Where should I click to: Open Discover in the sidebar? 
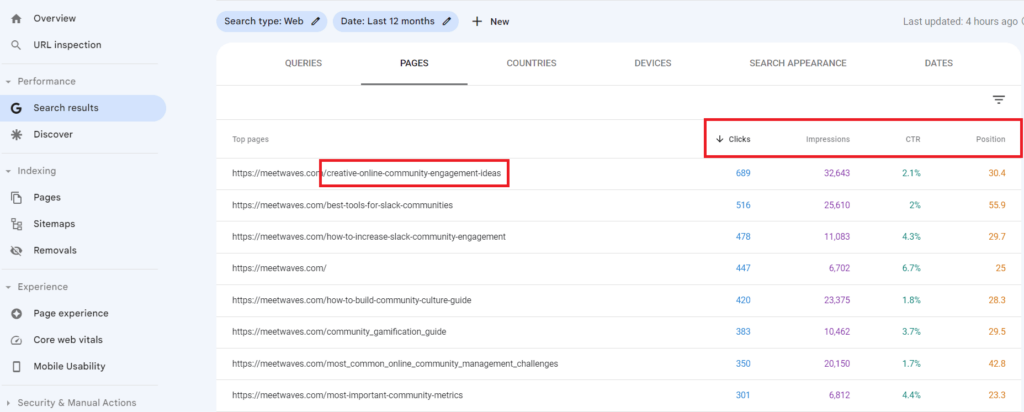pyautogui.click(x=53, y=135)
